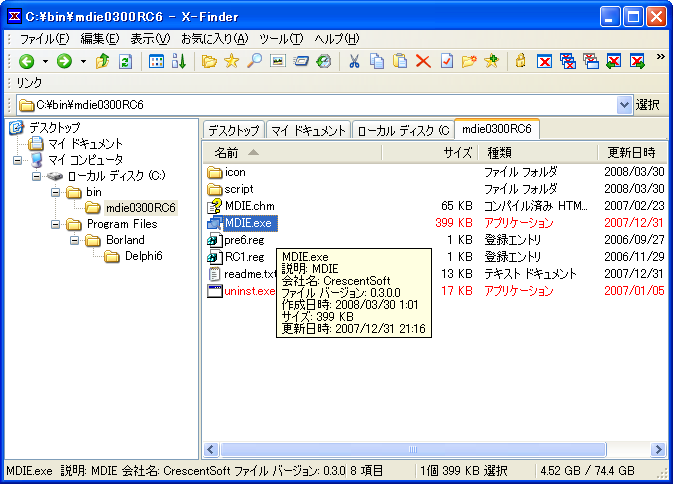673x484 pixels.
Task: Open the ツール(T) menu
Action: tap(281, 38)
